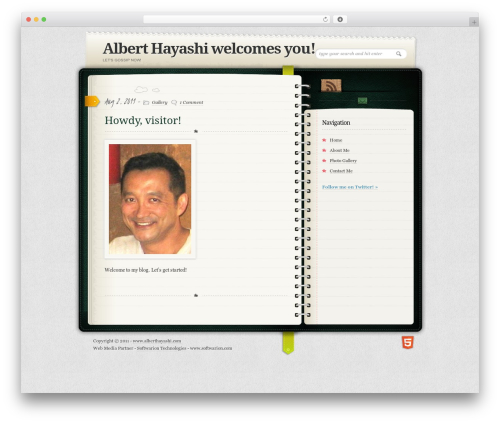The image size is (500, 423).
Task: Click the portrait photo thumbnail
Action: pos(150,199)
